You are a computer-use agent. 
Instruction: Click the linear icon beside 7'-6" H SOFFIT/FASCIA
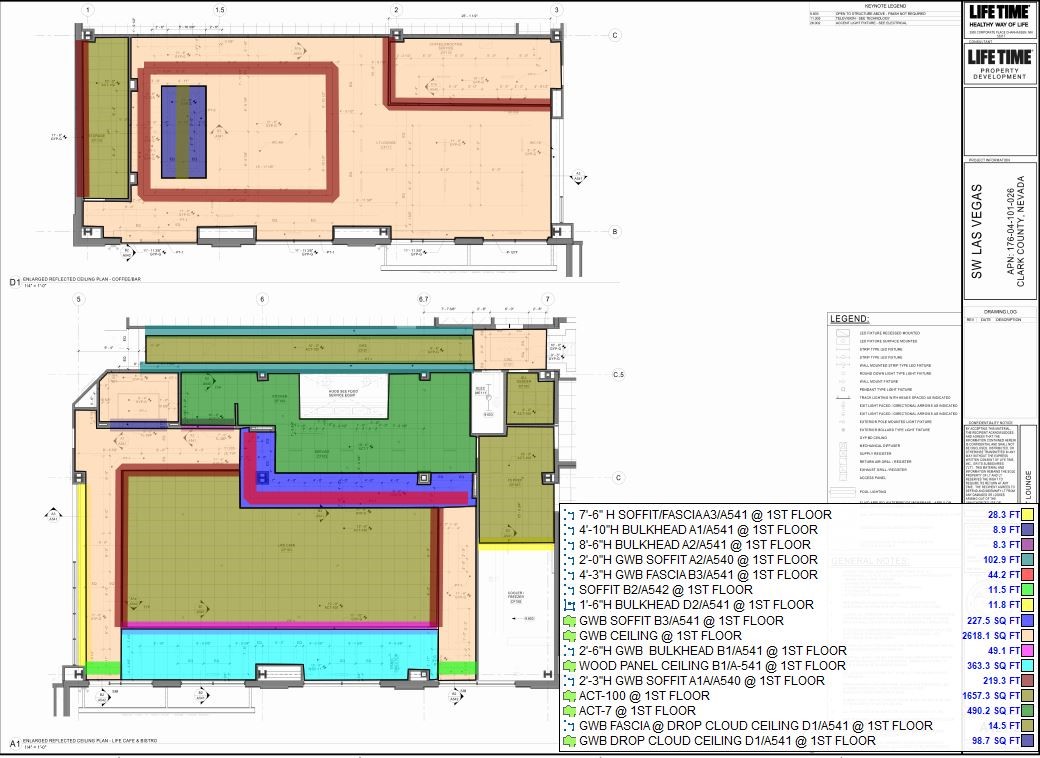pyautogui.click(x=569, y=515)
